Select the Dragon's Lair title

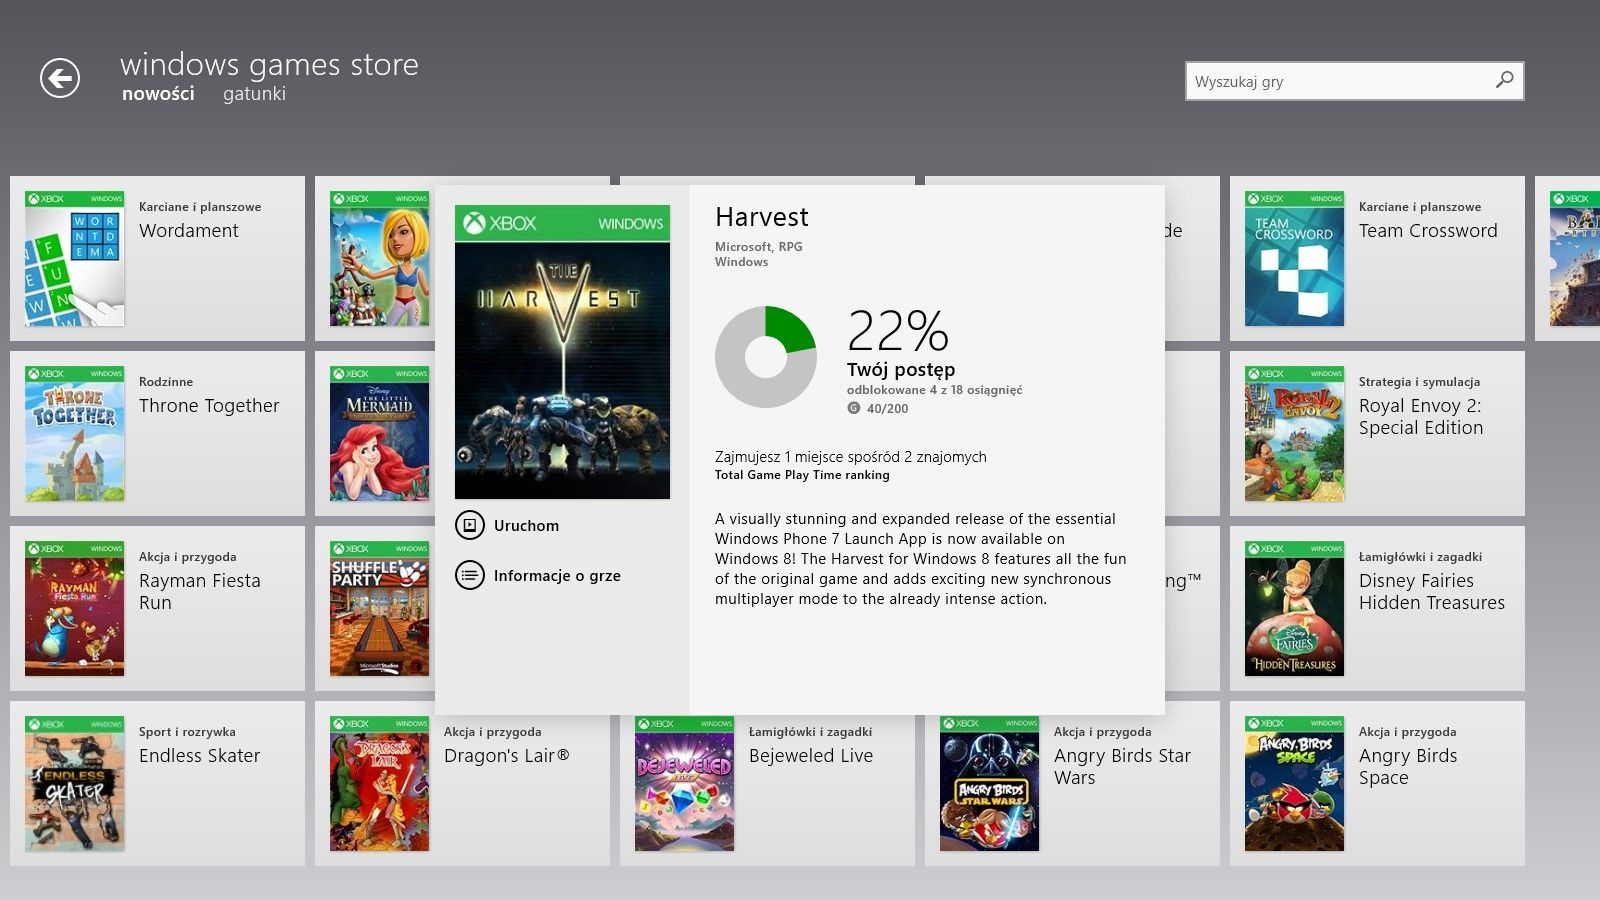pos(507,756)
